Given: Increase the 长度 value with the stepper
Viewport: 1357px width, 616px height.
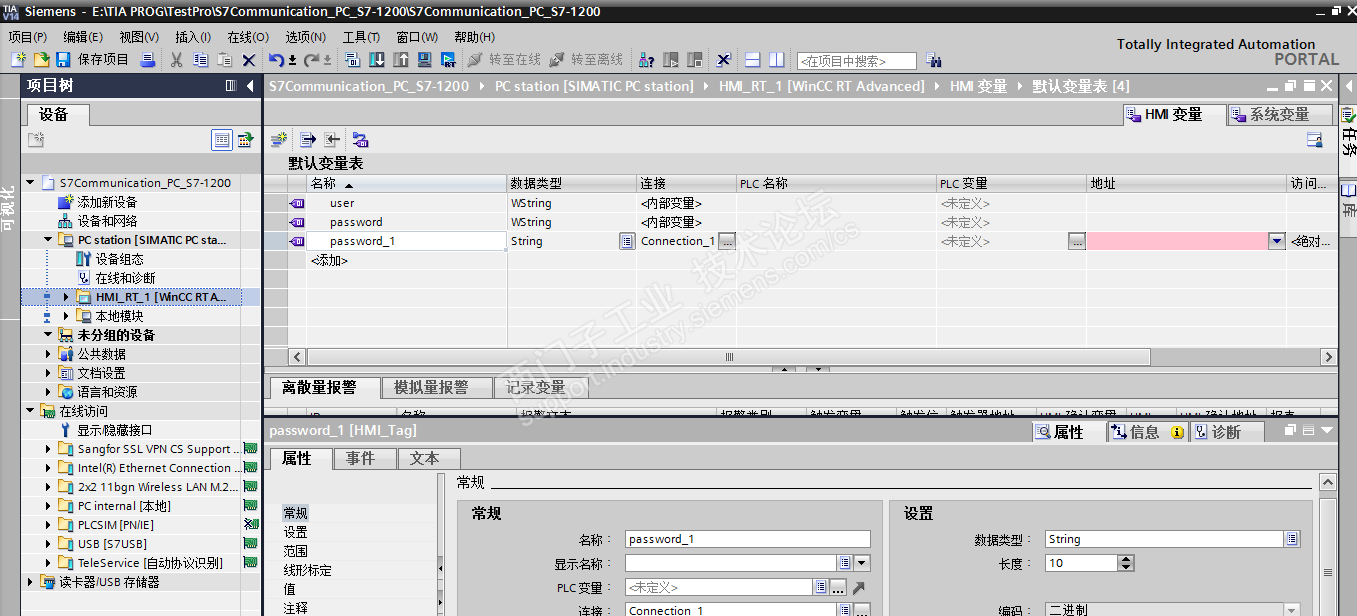Looking at the screenshot, I should [x=1126, y=559].
